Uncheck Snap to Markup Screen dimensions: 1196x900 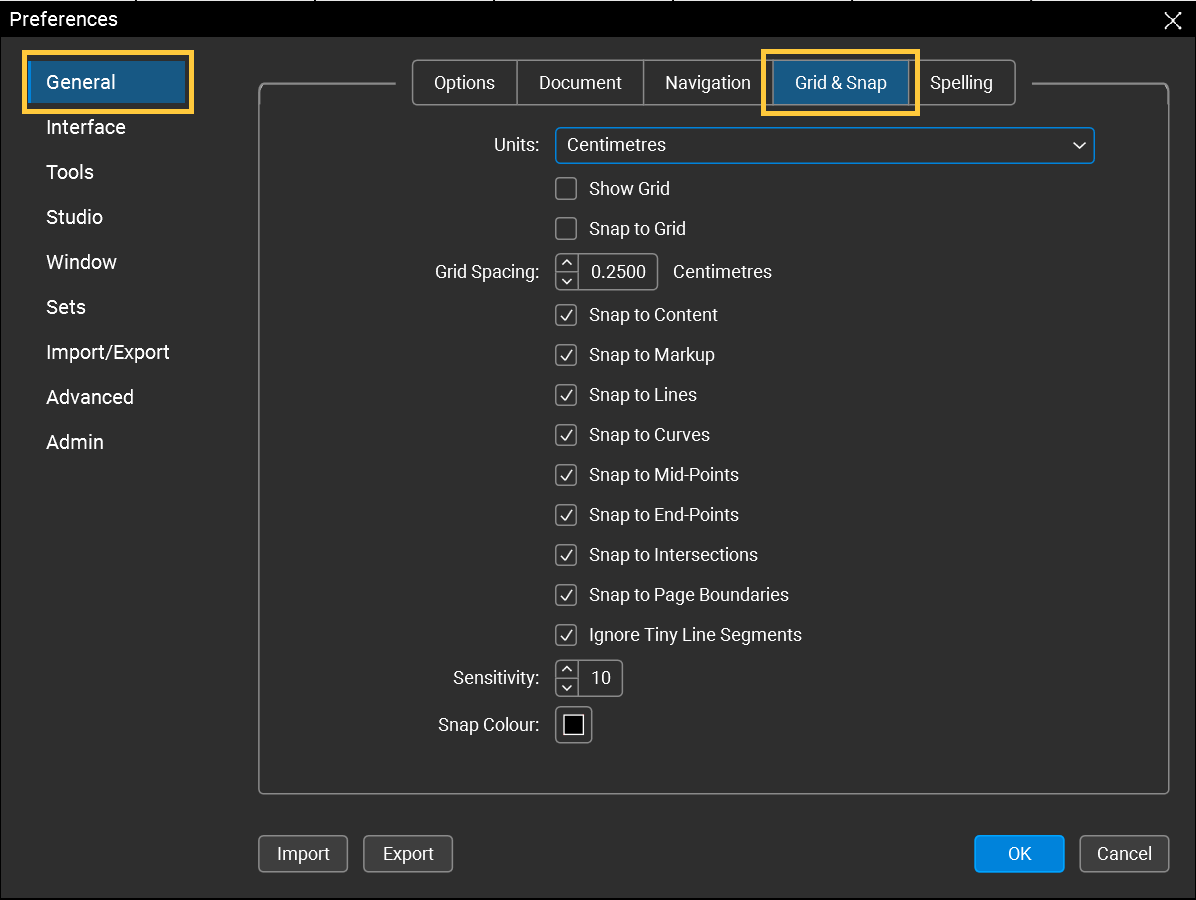[566, 354]
